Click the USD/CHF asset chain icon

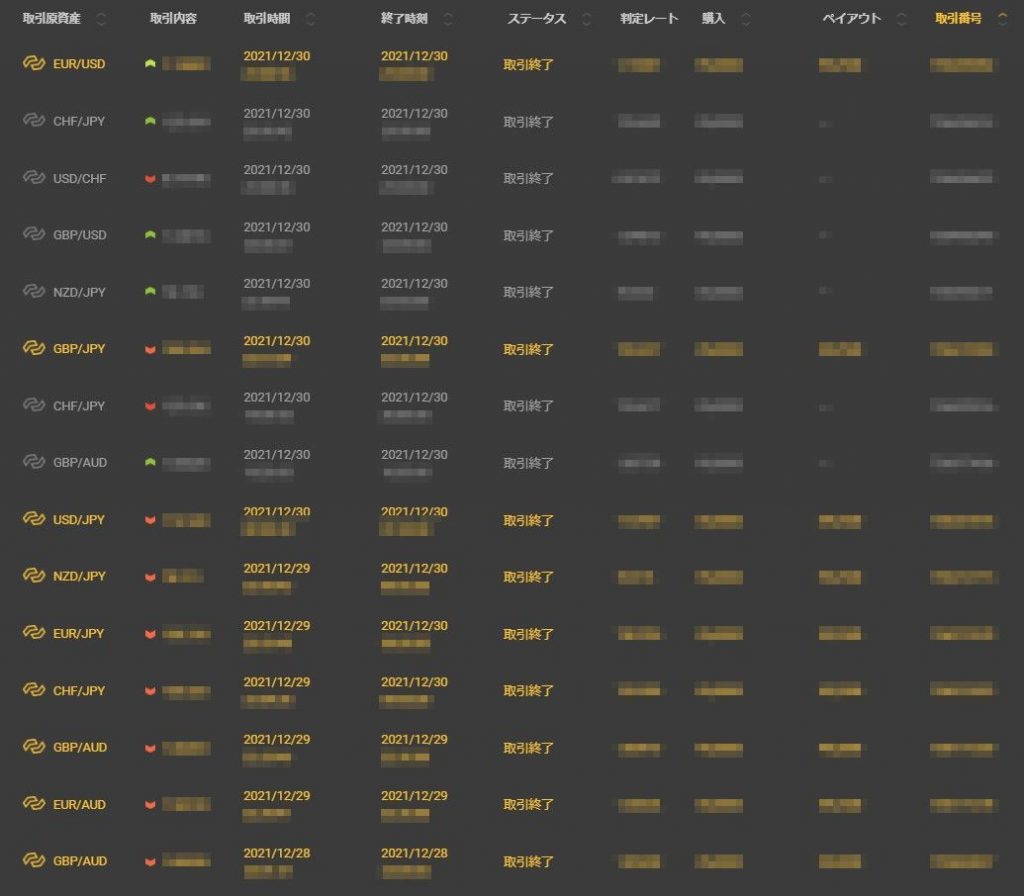pos(35,178)
